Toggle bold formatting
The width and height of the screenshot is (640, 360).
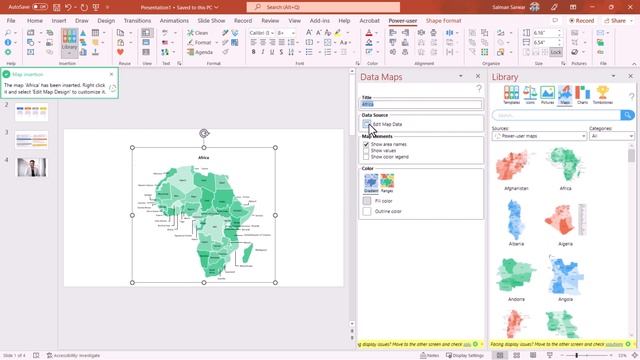tap(253, 52)
